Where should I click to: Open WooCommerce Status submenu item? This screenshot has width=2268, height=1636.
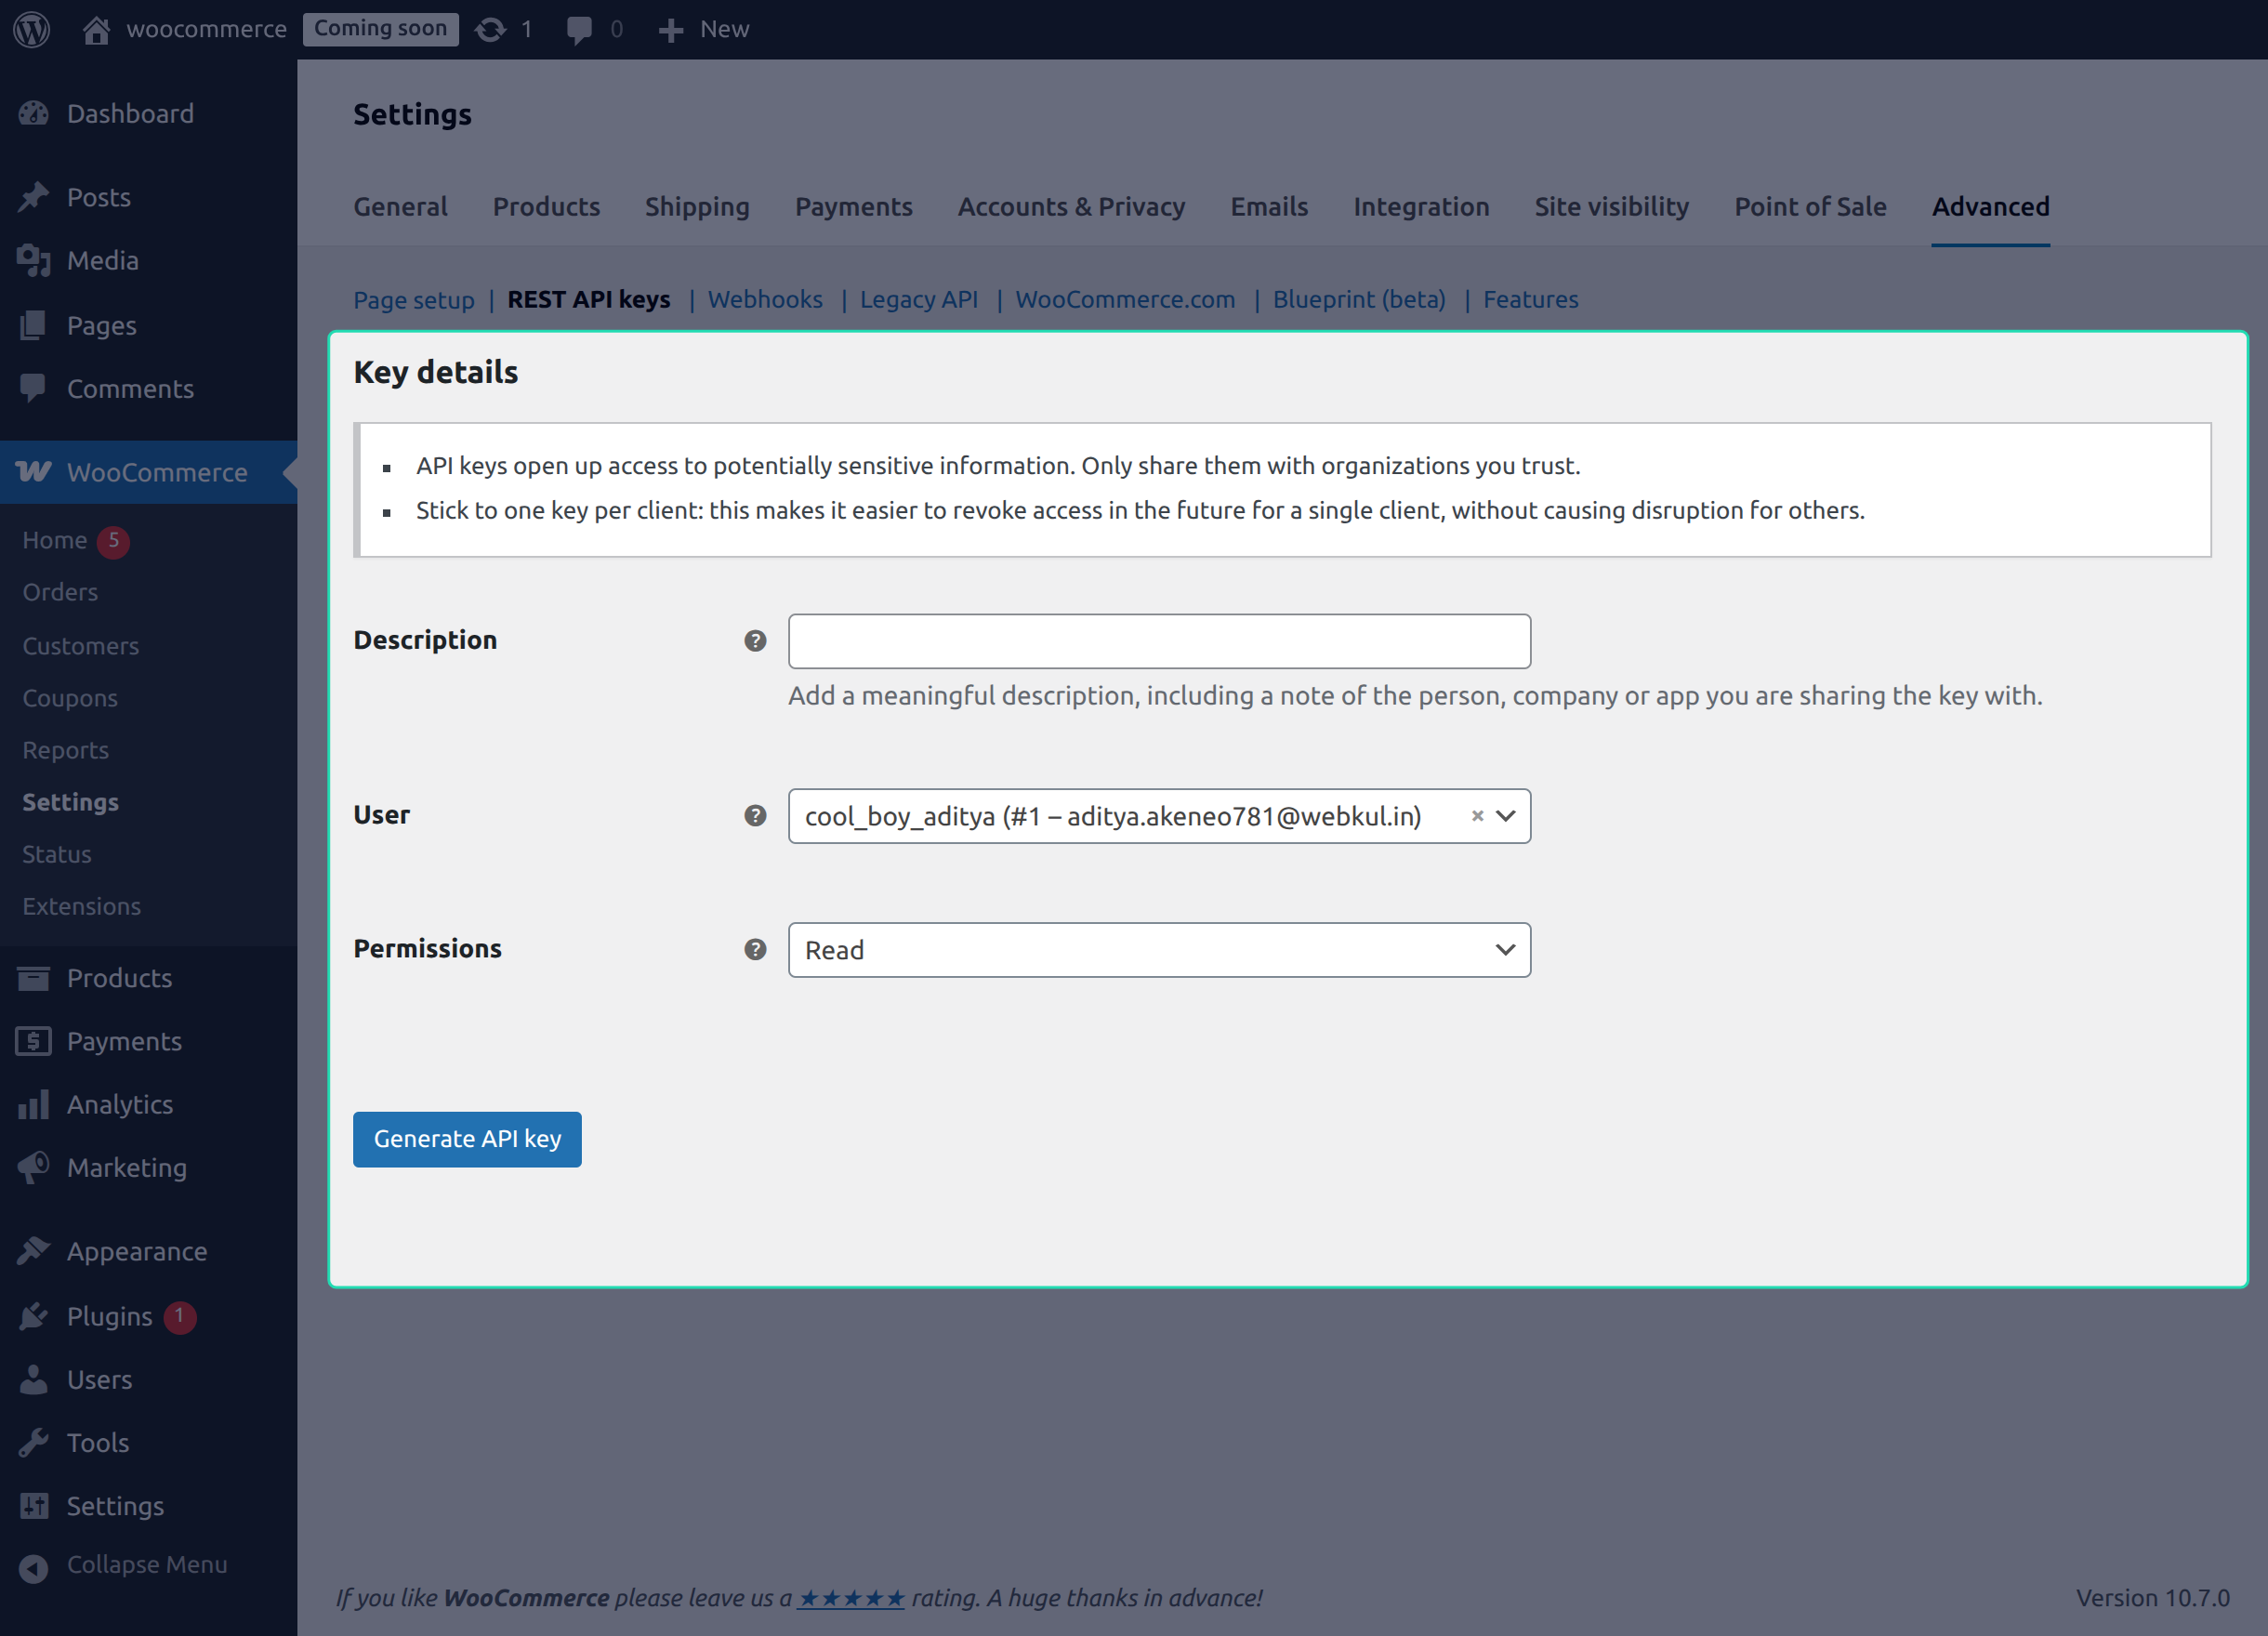57,854
